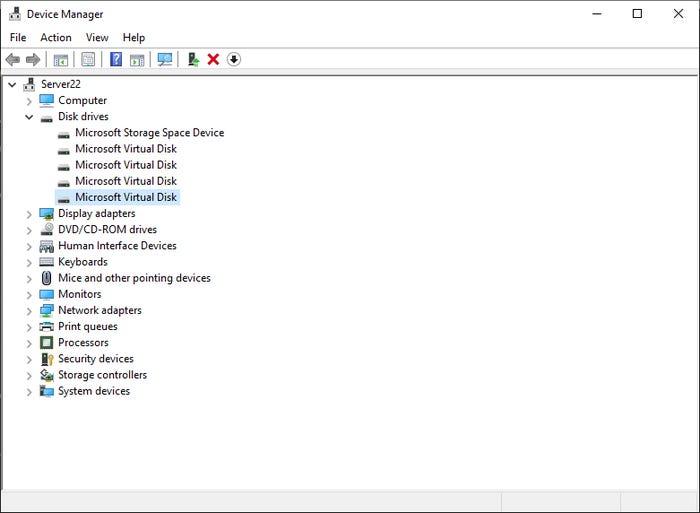
Task: Click the Computer category monitor icon
Action: click(46, 100)
